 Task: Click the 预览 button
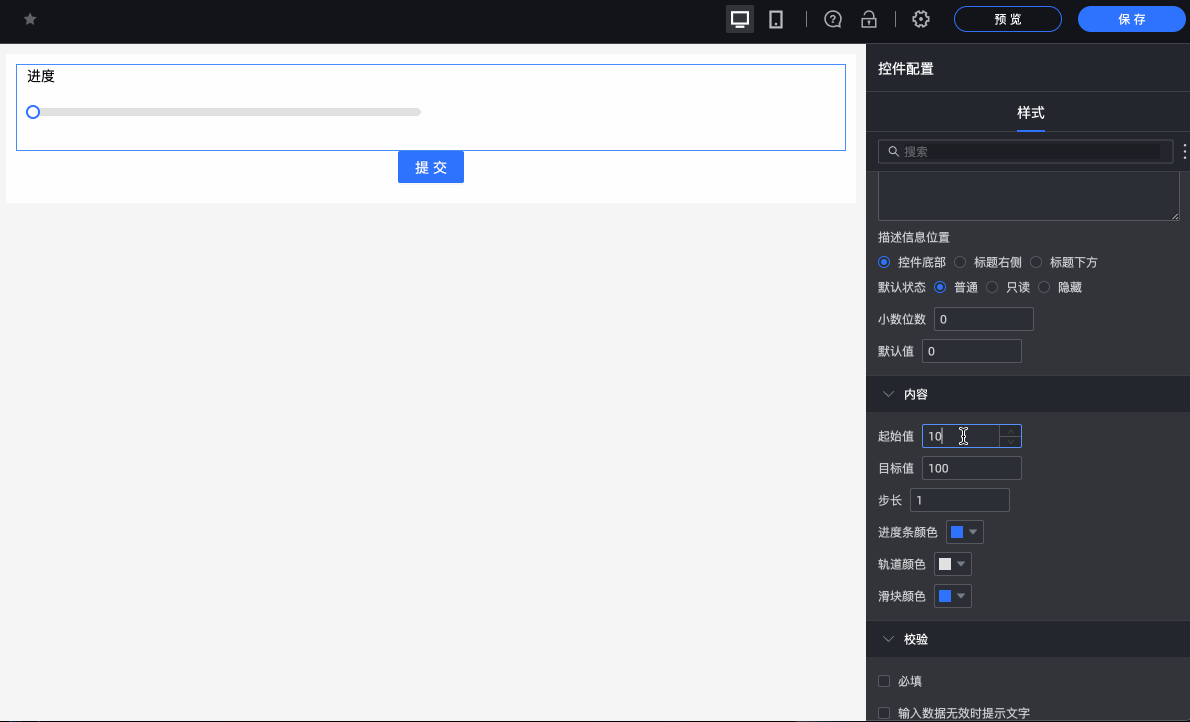coord(1007,18)
